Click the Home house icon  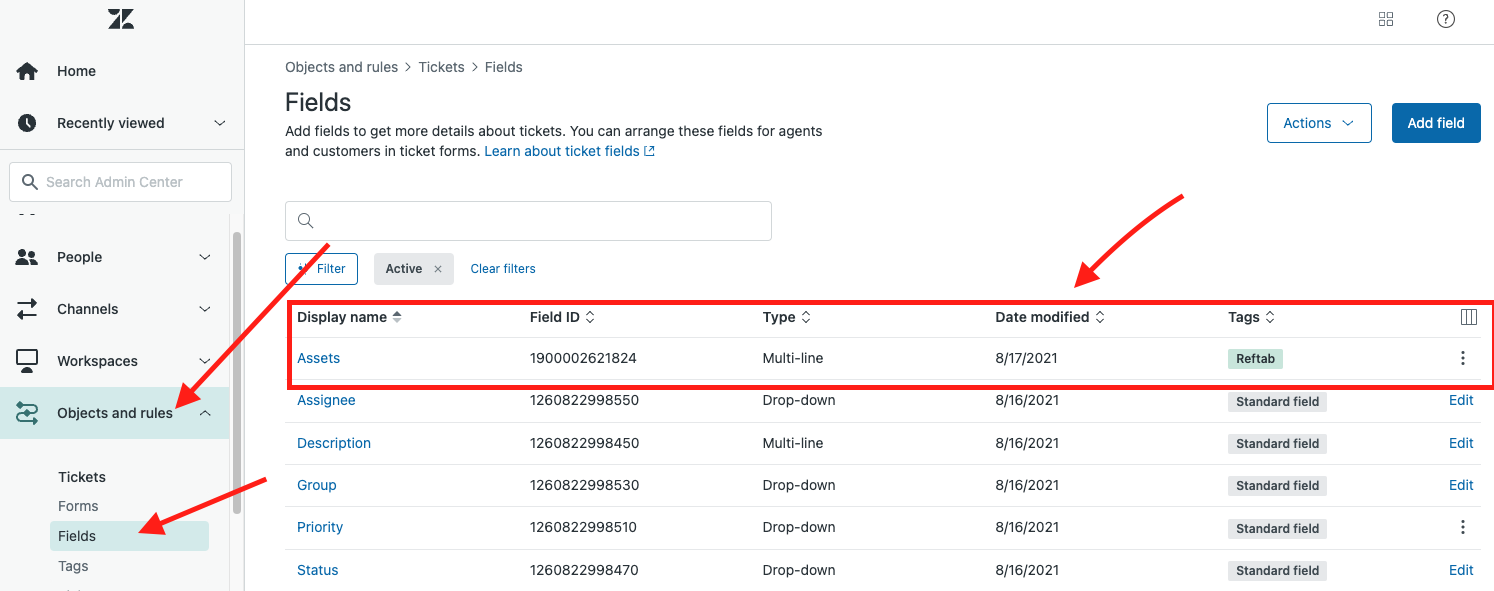click(x=27, y=71)
